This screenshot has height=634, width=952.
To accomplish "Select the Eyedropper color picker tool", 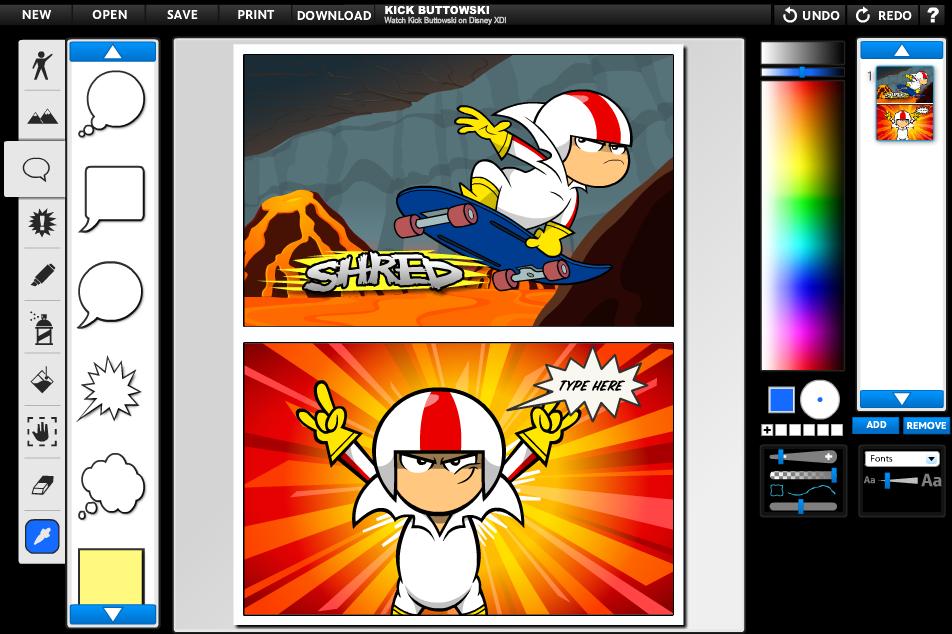I will (x=42, y=536).
